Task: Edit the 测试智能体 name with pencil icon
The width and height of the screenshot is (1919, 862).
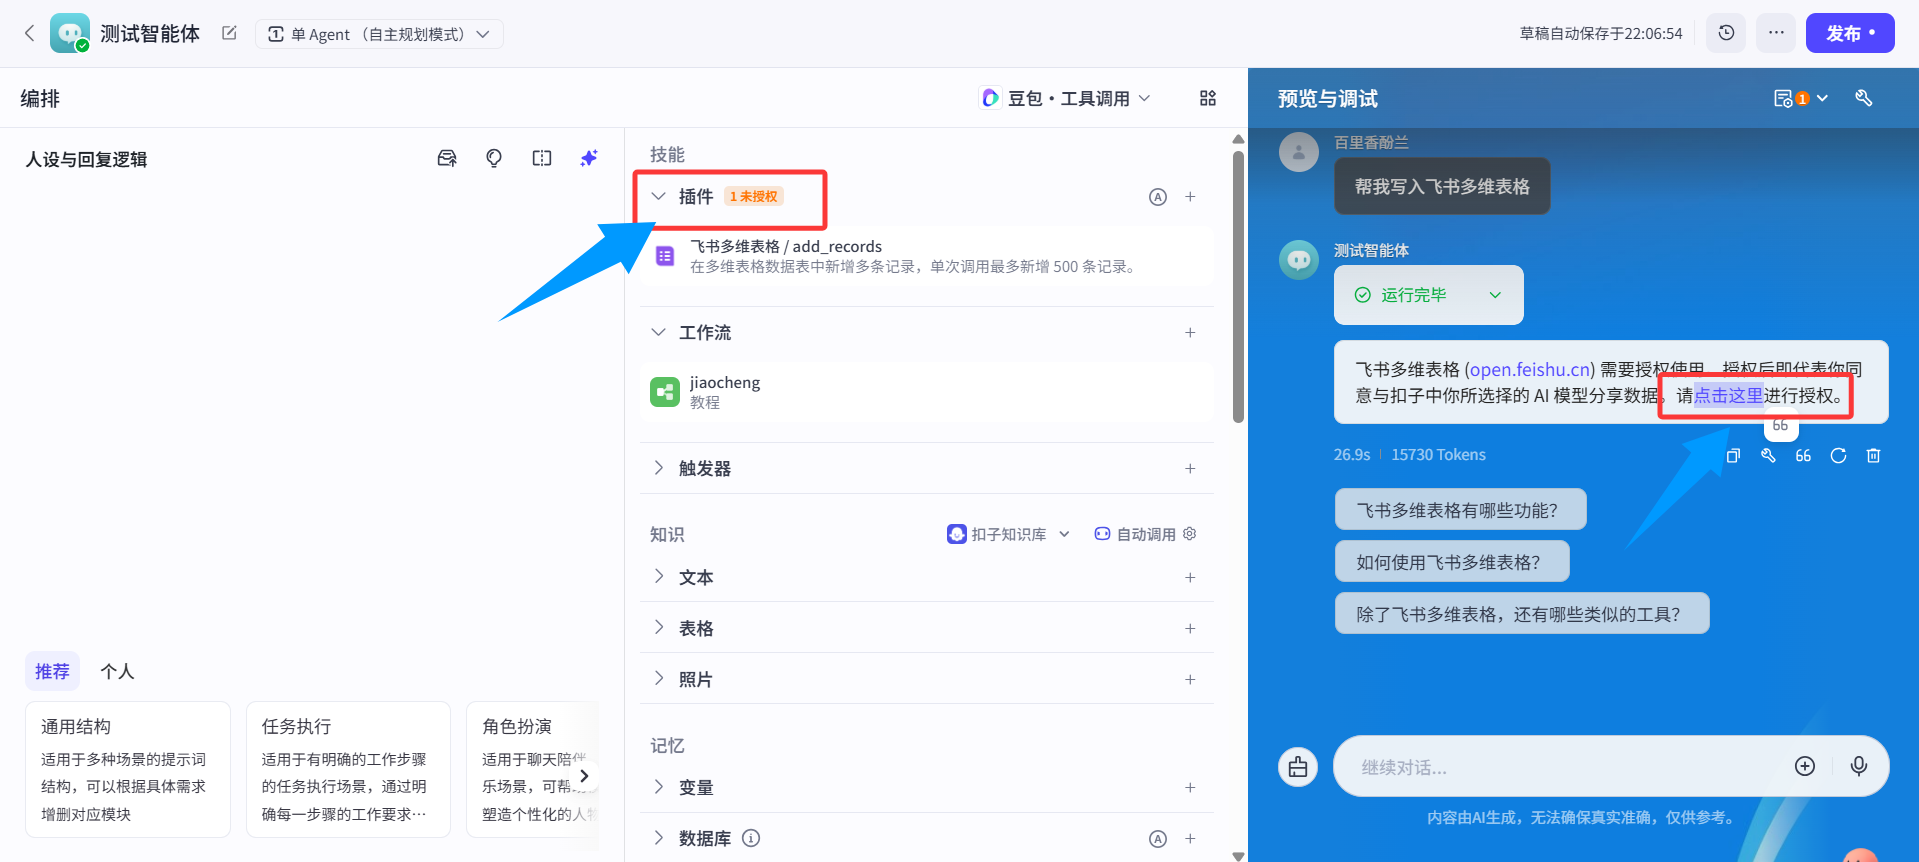Action: pyautogui.click(x=229, y=33)
